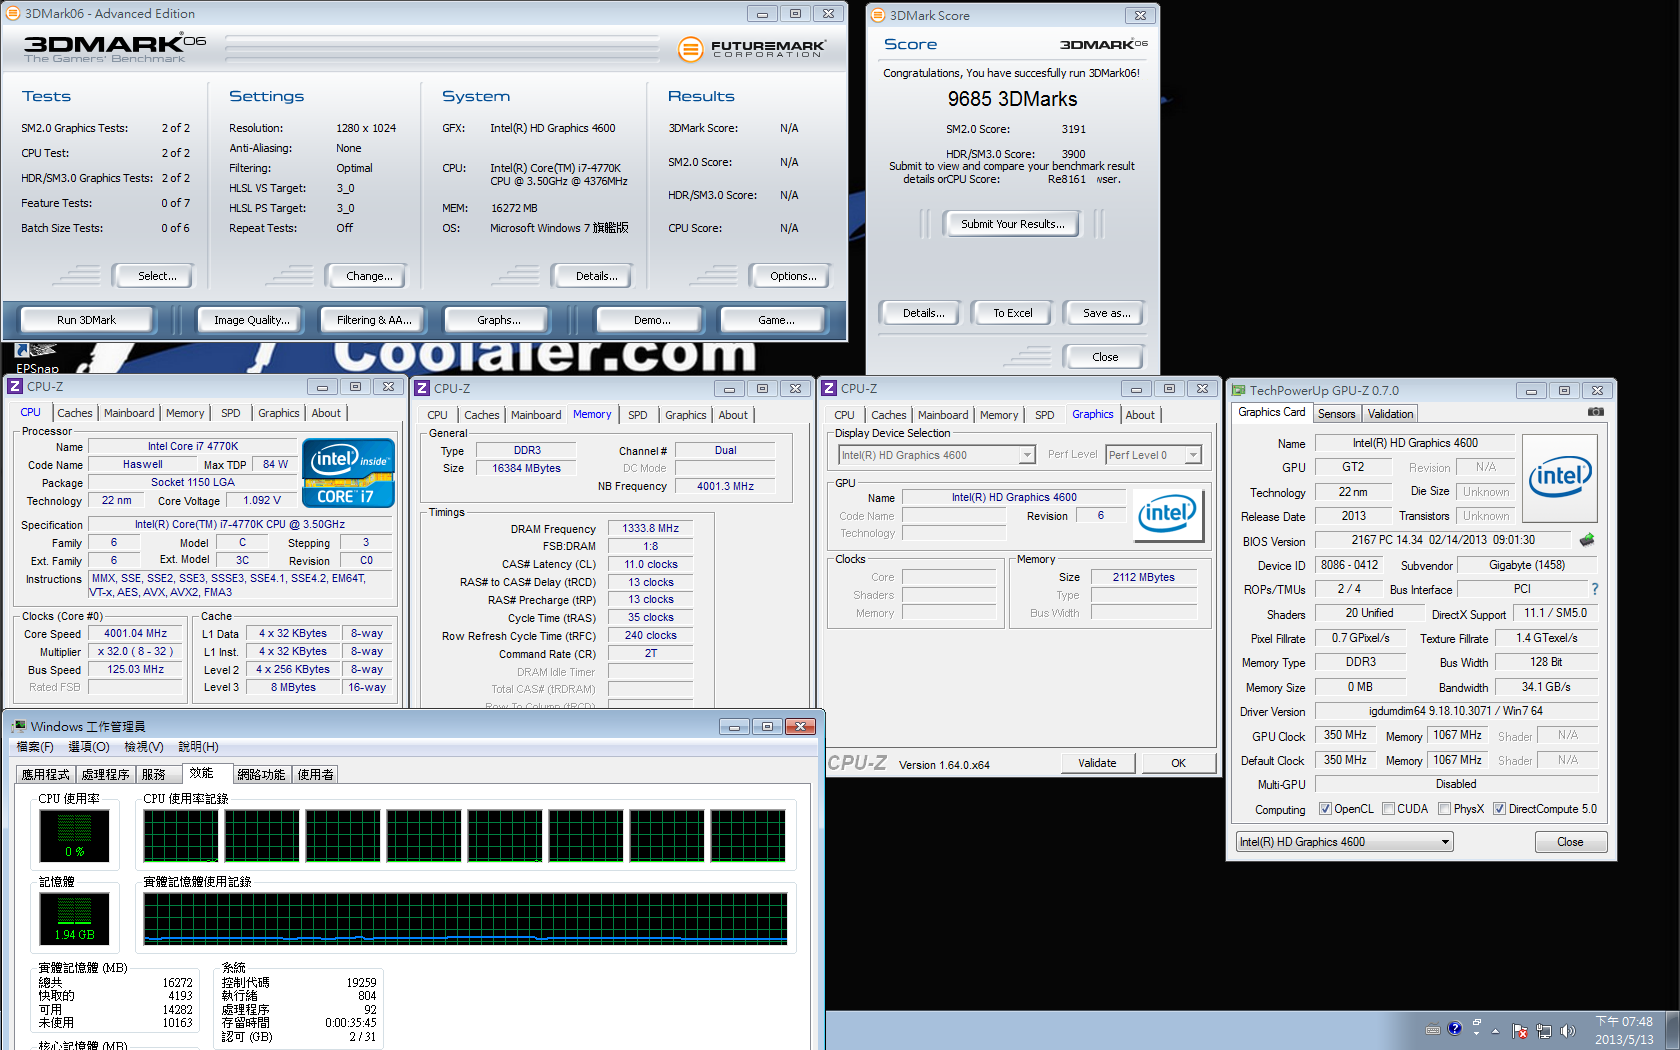Toggle the OpenCL checkbox in GPU-Z

pos(1325,809)
